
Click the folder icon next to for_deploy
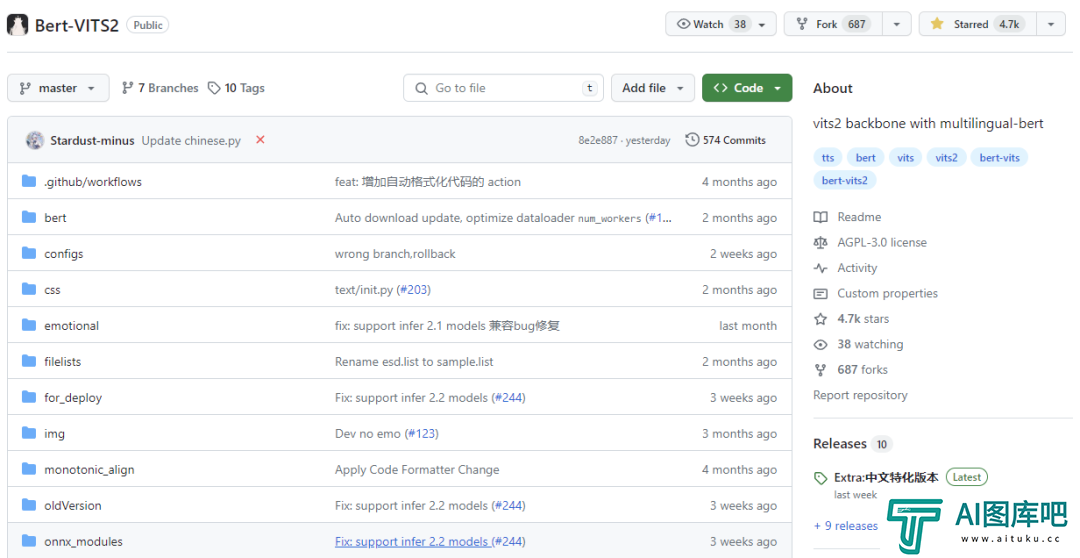pos(29,397)
